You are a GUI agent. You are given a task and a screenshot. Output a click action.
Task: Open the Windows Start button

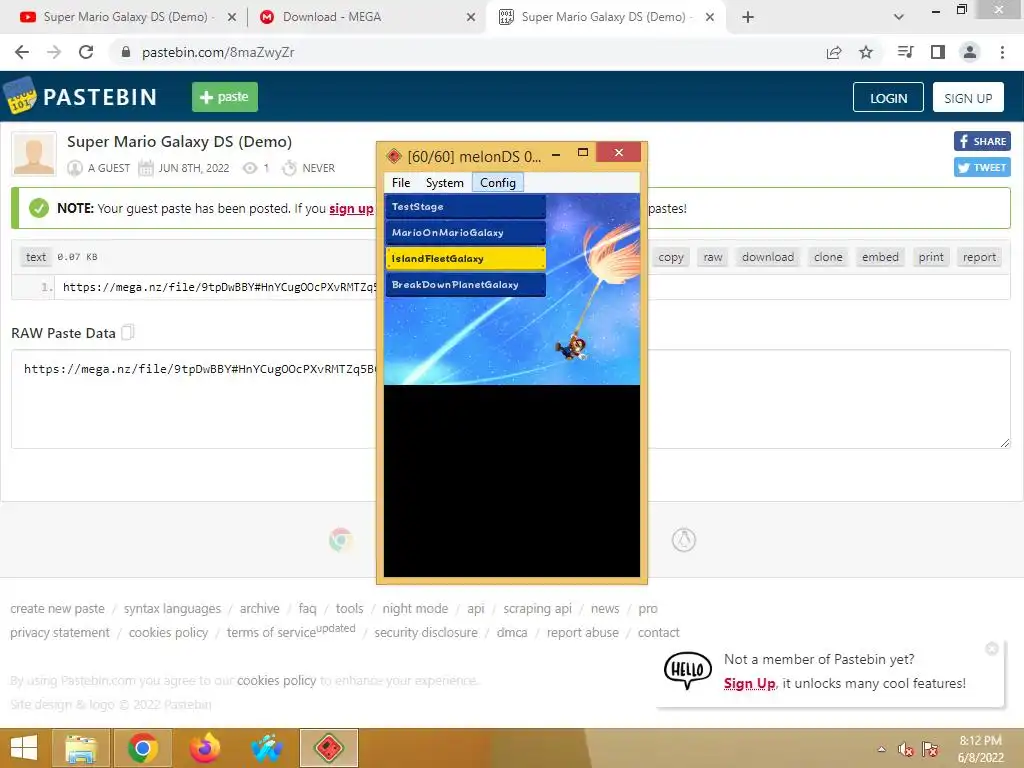coord(24,748)
